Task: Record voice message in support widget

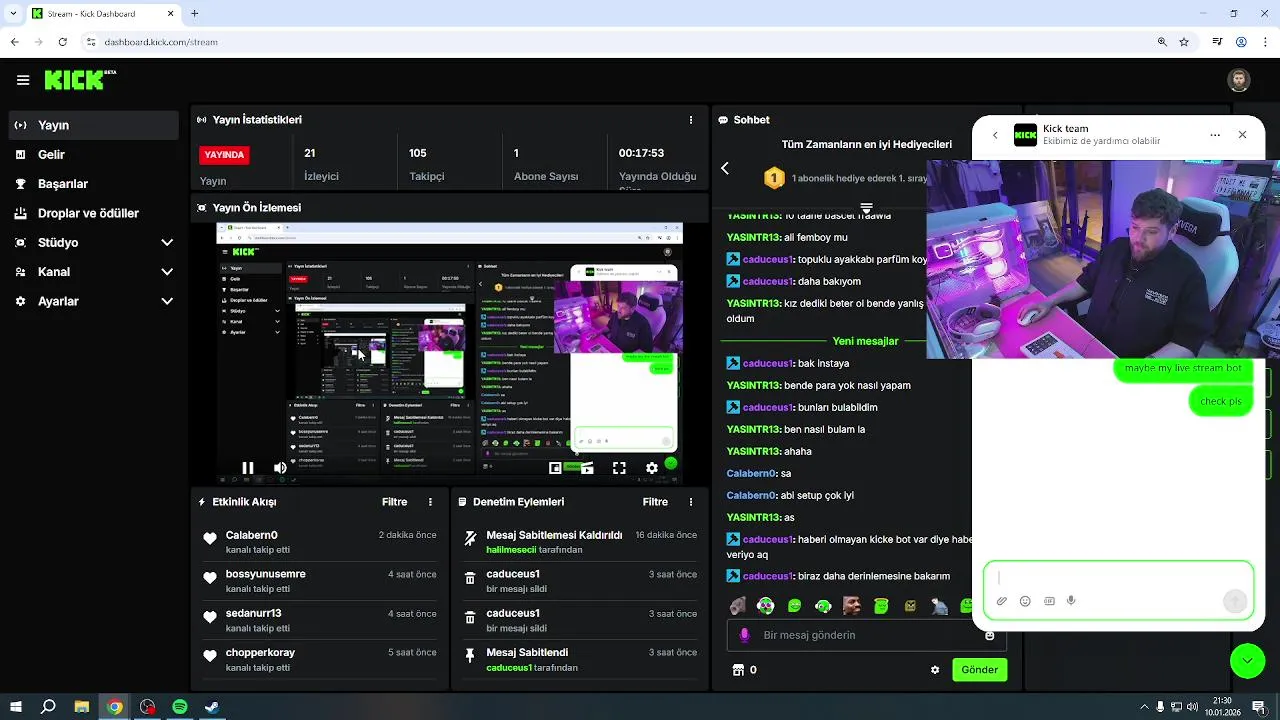Action: 1071,601
